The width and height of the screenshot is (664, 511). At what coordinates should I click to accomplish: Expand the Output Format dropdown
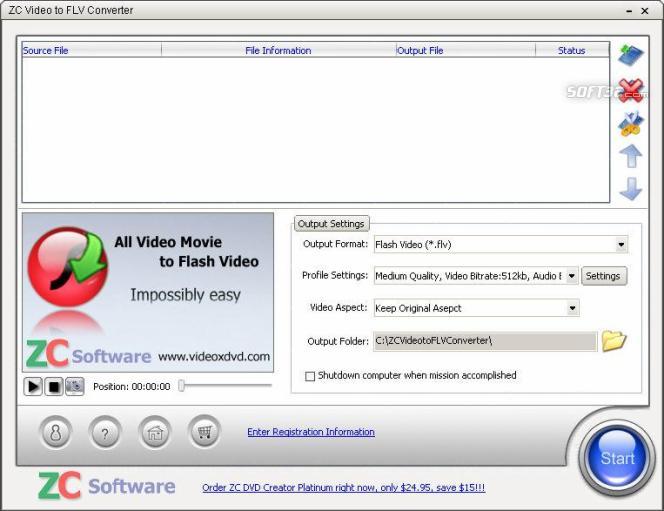coord(621,244)
